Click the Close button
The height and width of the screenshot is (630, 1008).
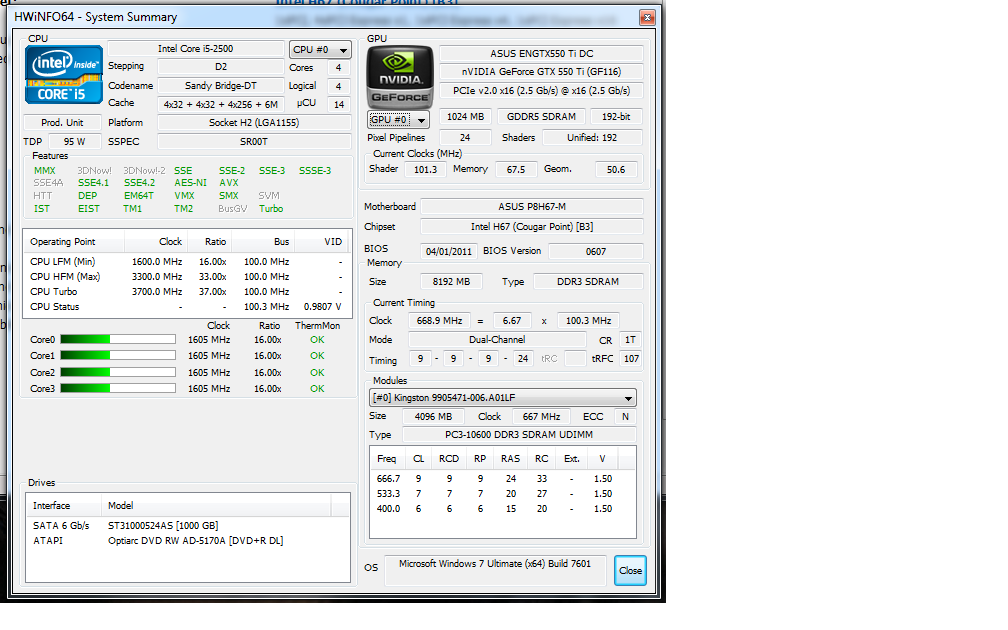coord(630,570)
